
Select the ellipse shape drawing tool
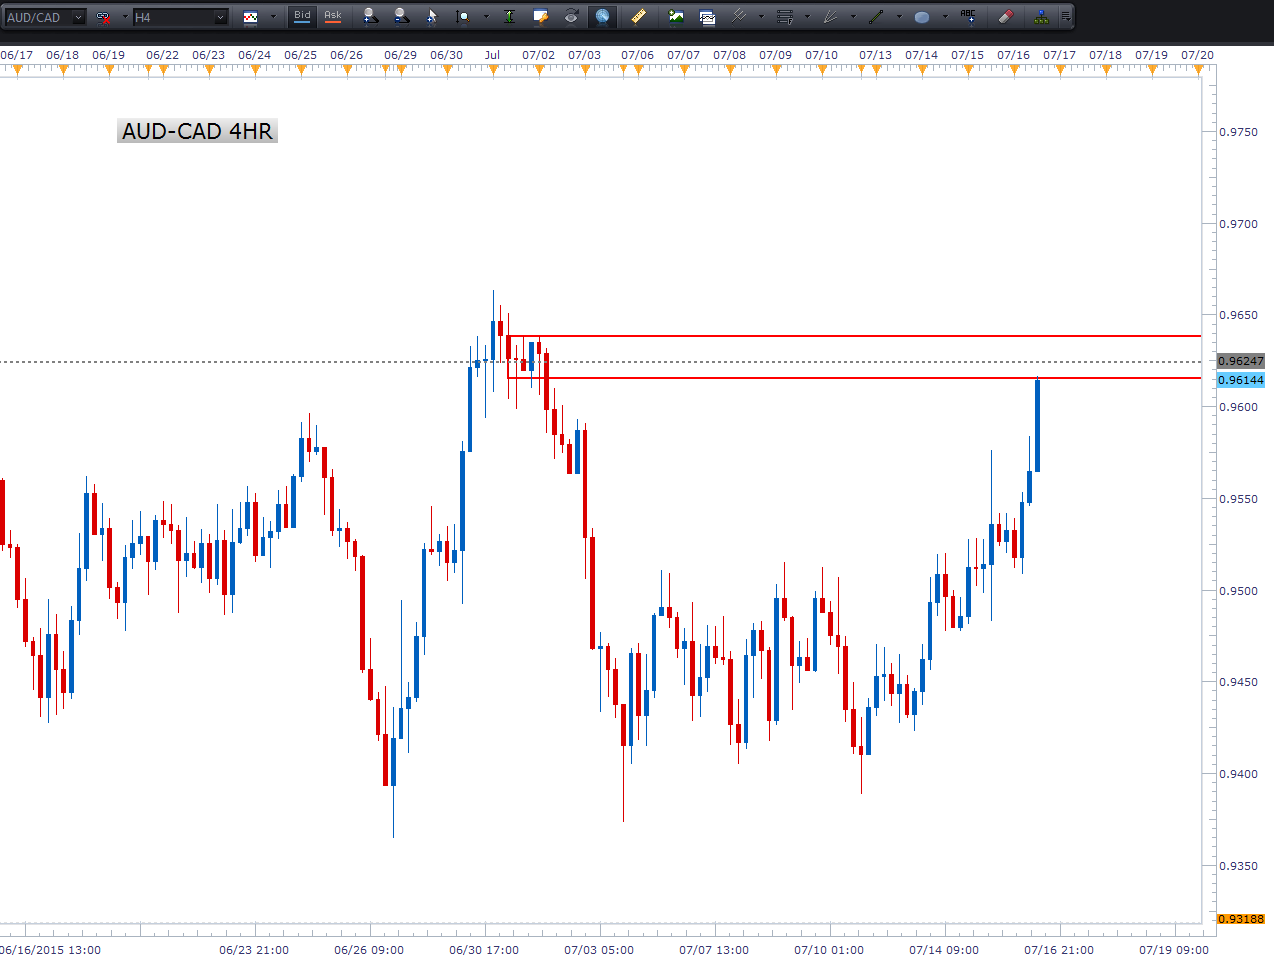[x=922, y=17]
